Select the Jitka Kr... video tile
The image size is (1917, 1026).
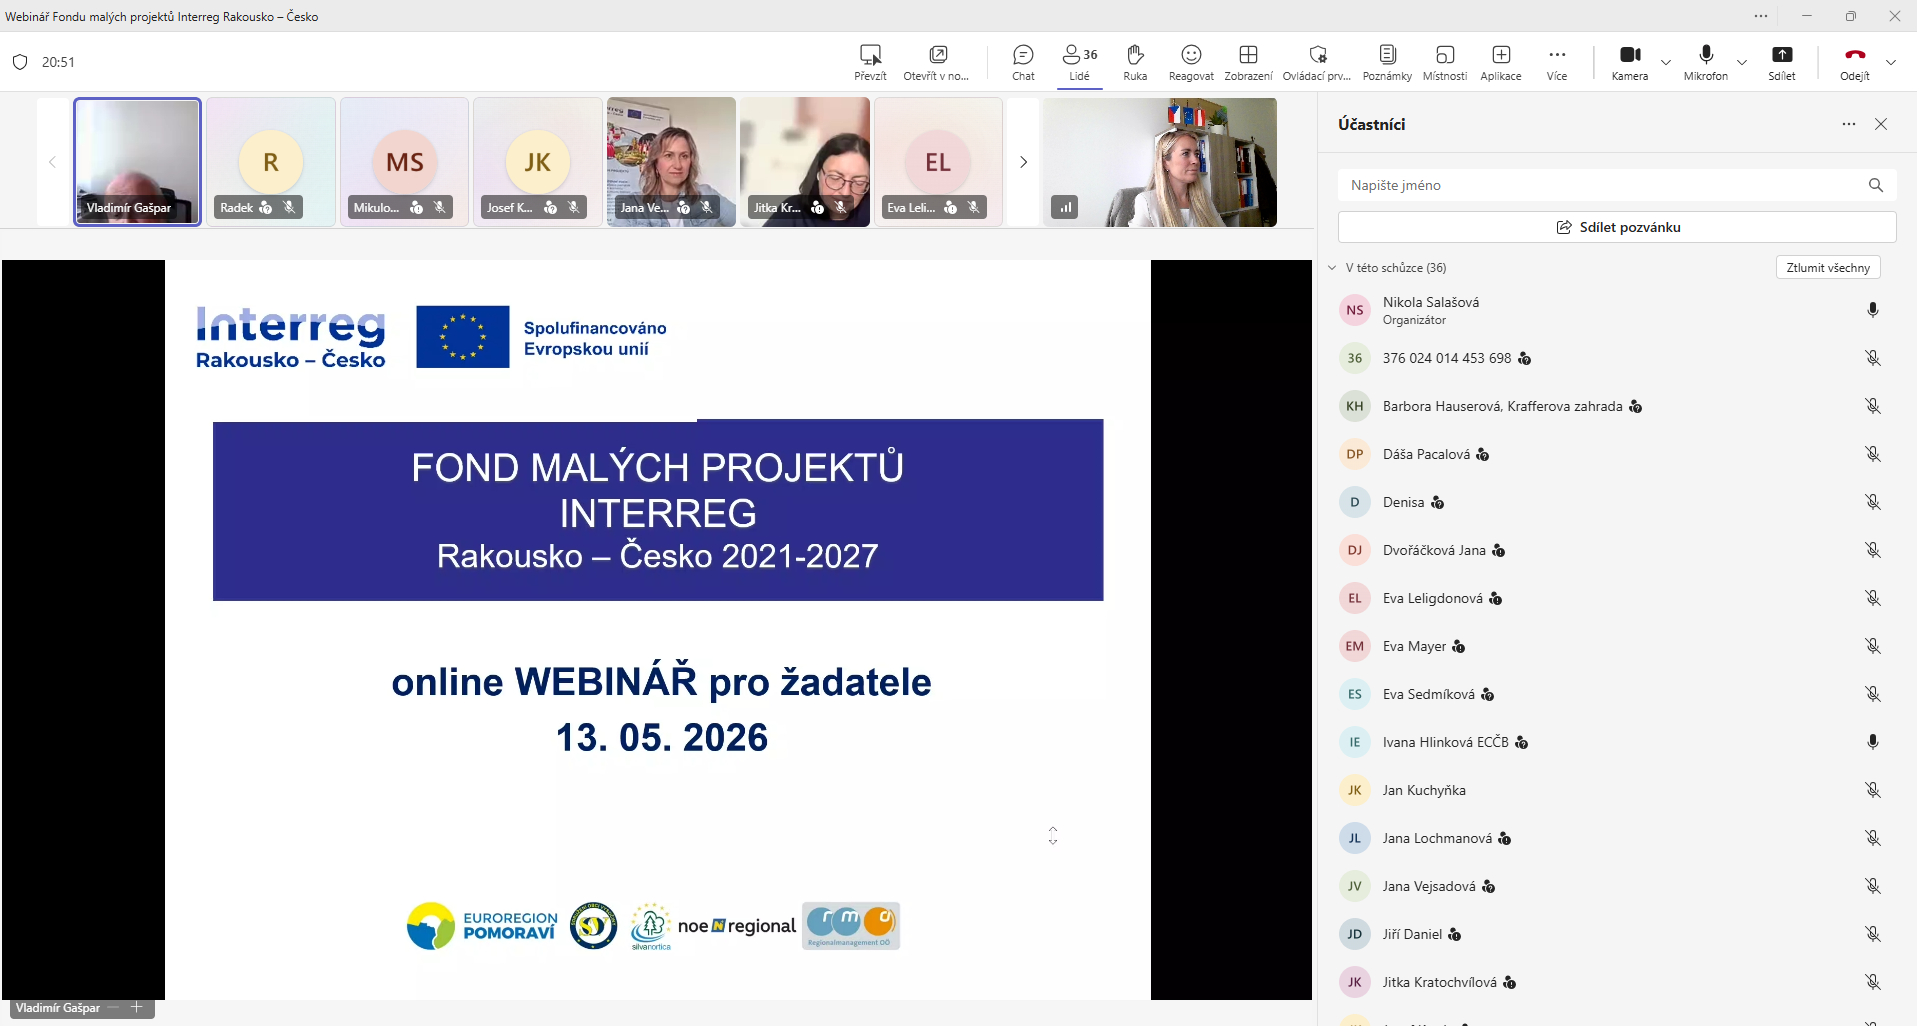click(x=805, y=162)
